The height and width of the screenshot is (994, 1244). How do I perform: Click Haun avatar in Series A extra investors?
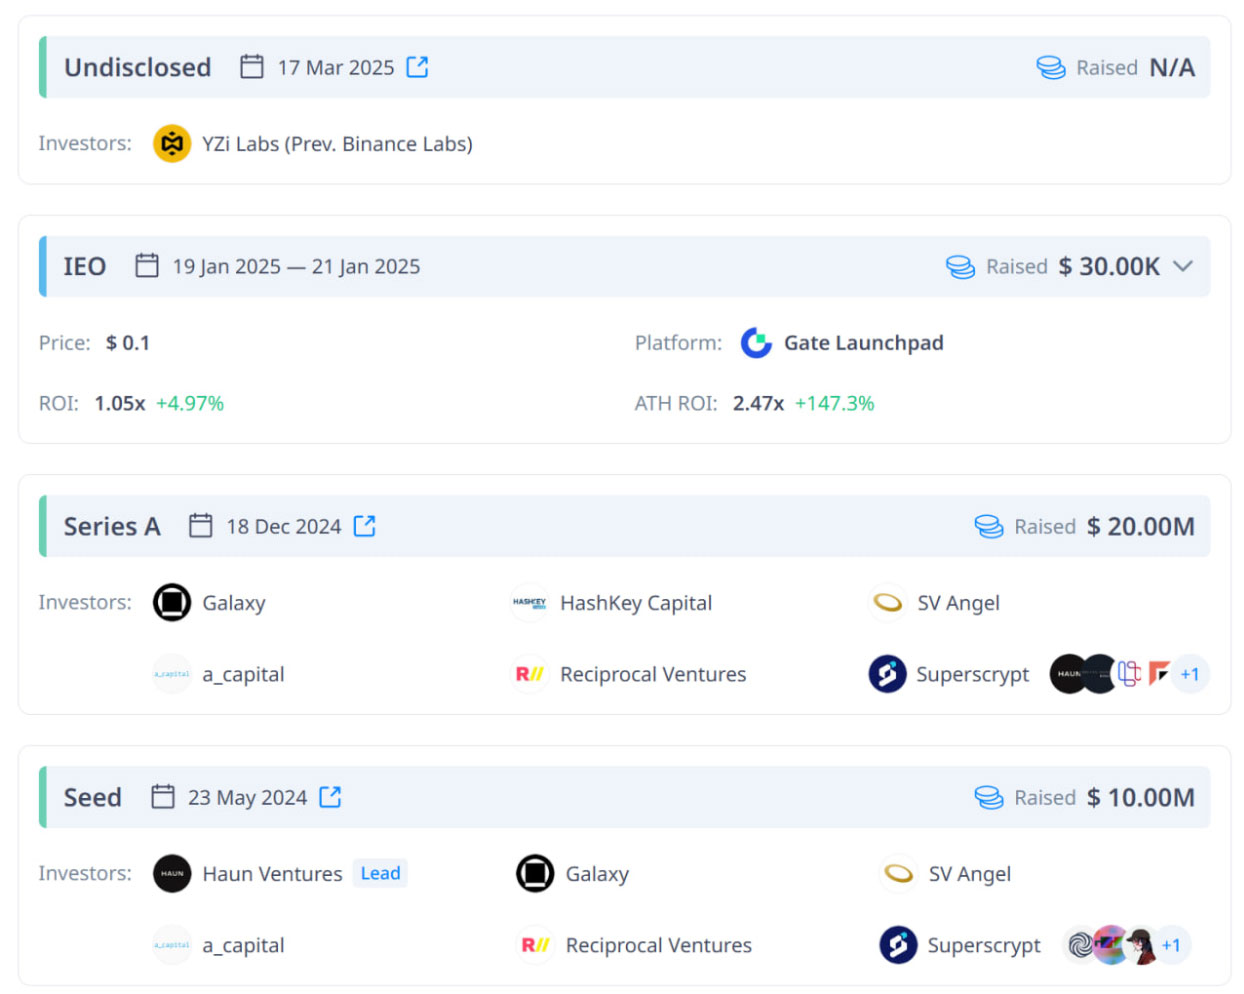1066,674
